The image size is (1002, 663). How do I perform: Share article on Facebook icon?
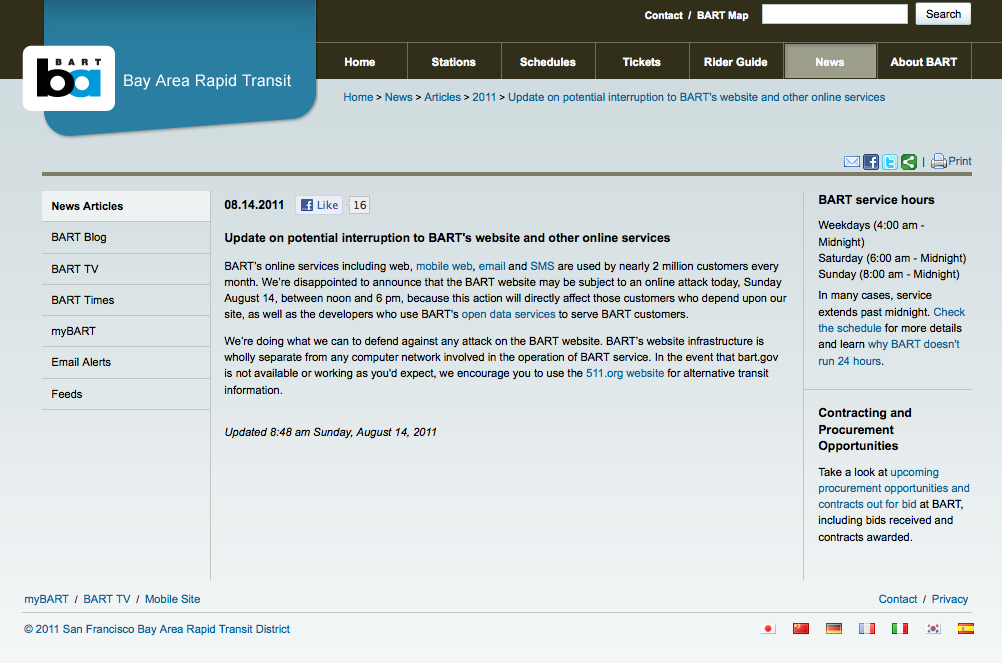point(871,162)
